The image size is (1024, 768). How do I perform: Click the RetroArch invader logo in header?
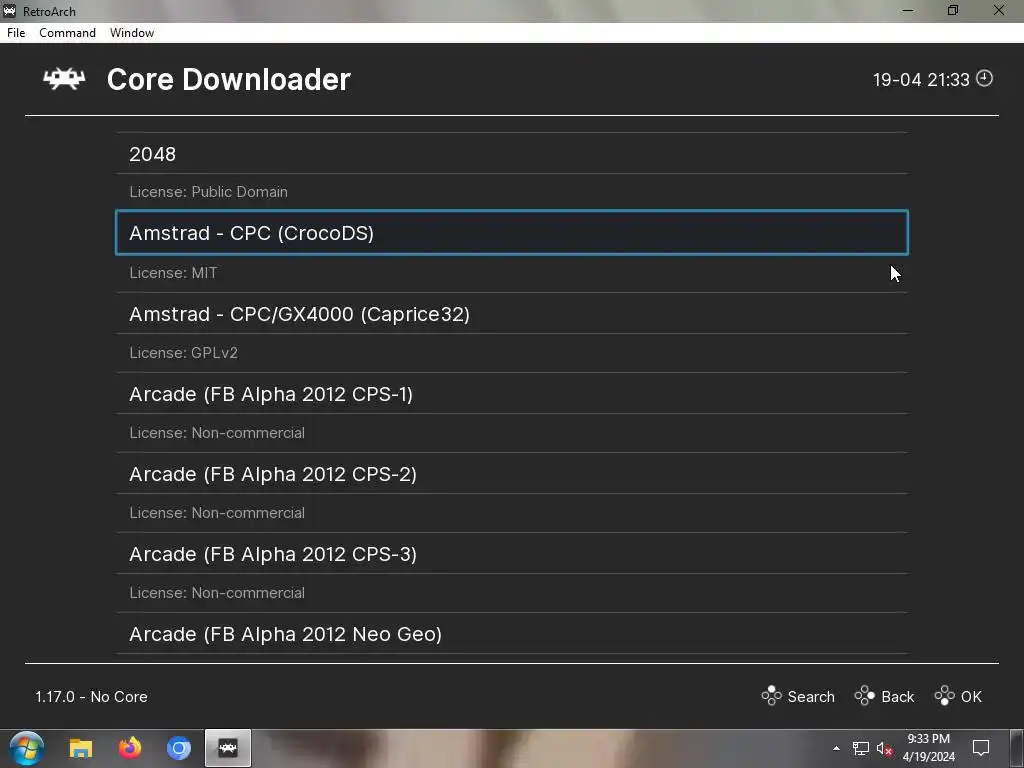click(x=64, y=79)
